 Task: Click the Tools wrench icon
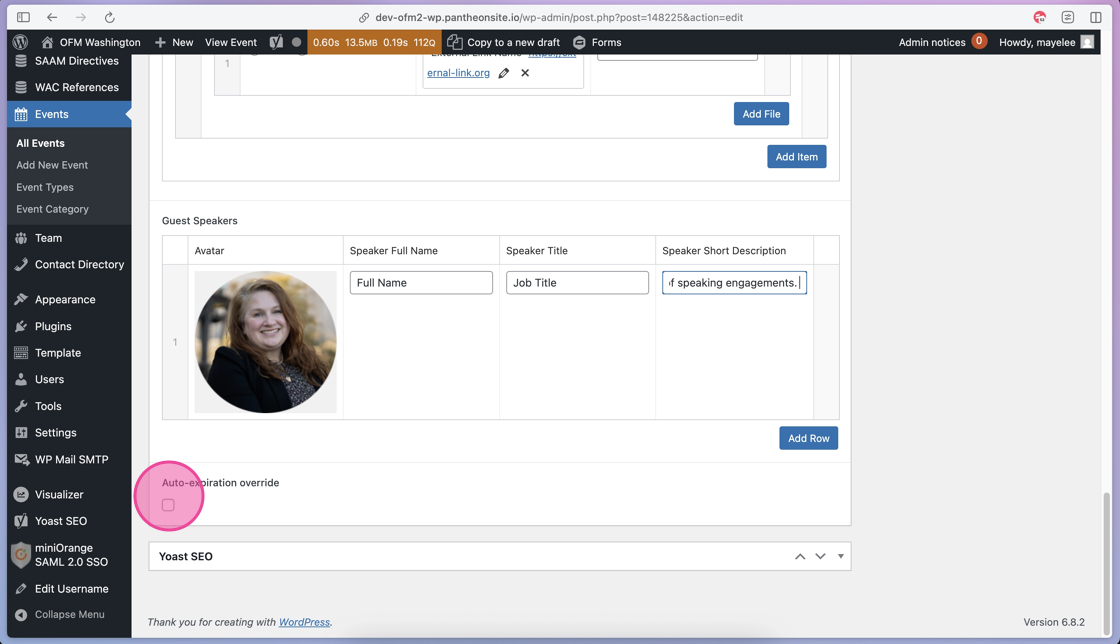coord(21,406)
